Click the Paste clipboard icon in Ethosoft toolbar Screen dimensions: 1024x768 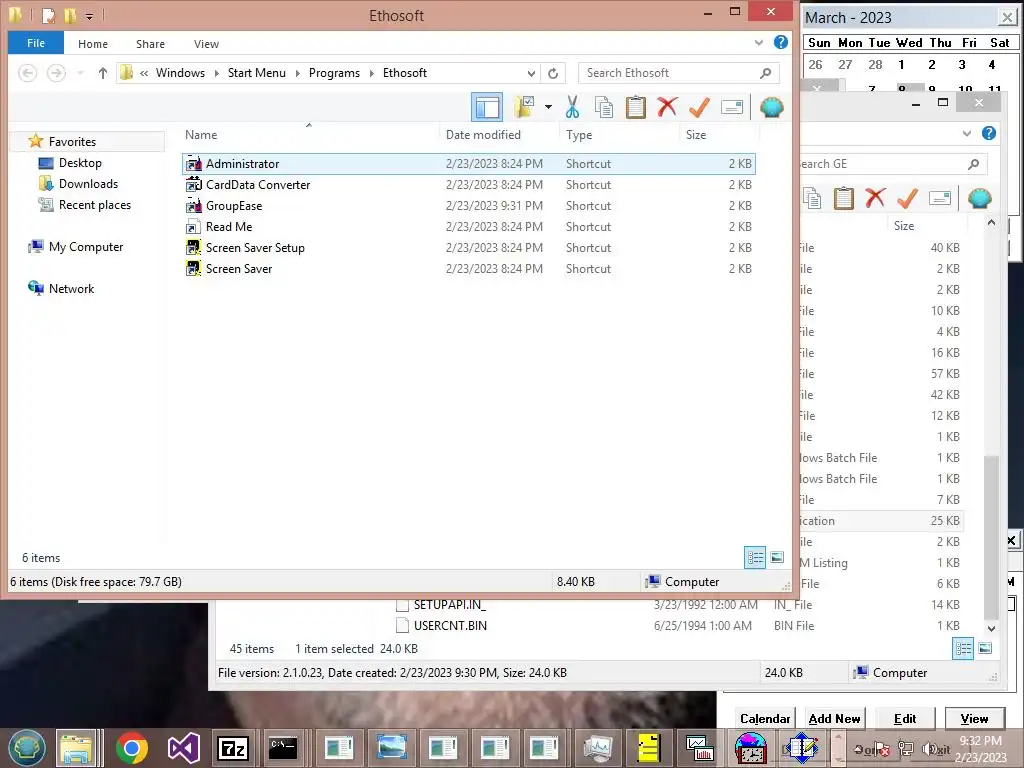[635, 107]
